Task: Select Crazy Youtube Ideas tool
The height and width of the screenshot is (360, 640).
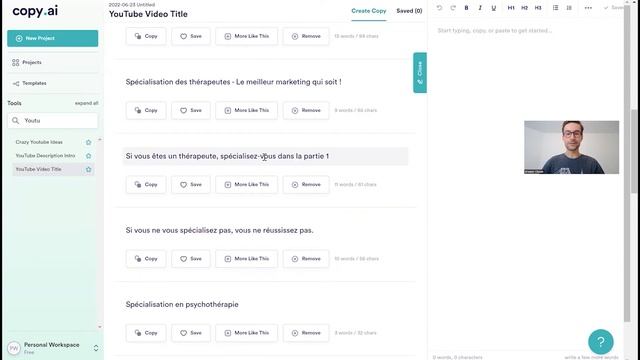Action: tap(39, 142)
